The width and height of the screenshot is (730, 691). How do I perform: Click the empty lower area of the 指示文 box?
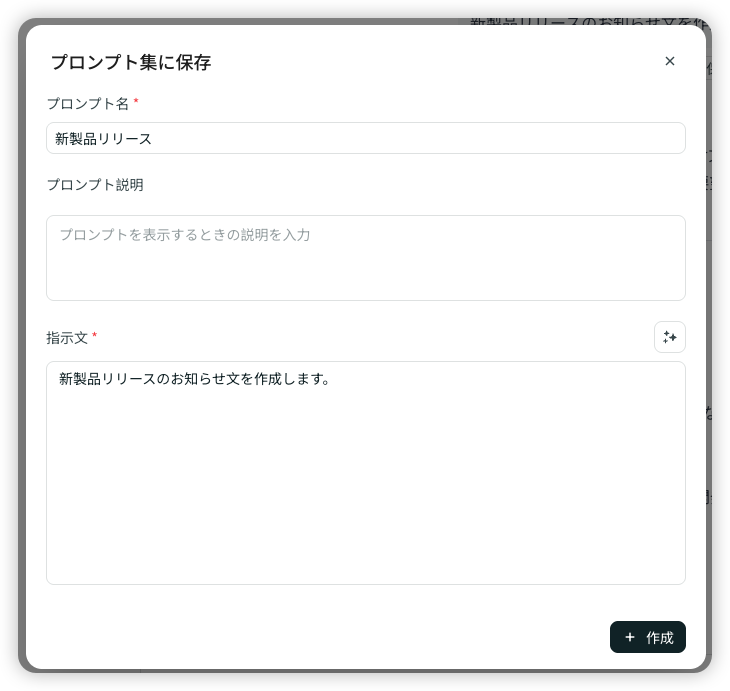(x=365, y=500)
